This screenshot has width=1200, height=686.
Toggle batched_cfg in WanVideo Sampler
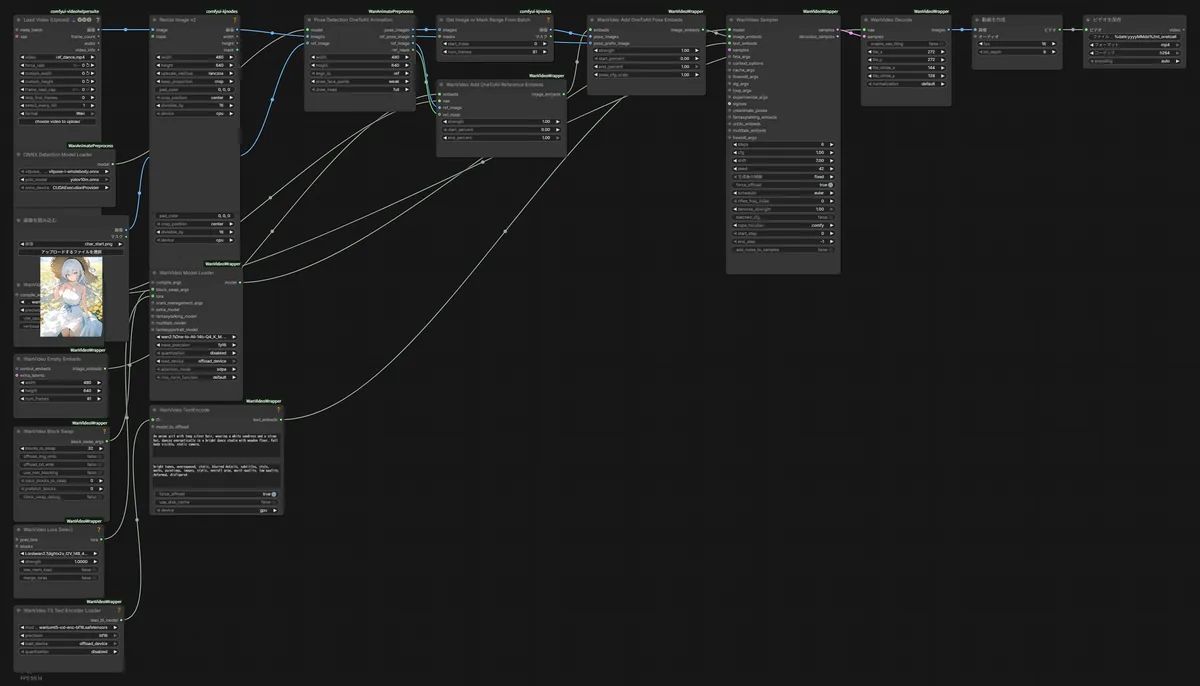click(x=784, y=217)
